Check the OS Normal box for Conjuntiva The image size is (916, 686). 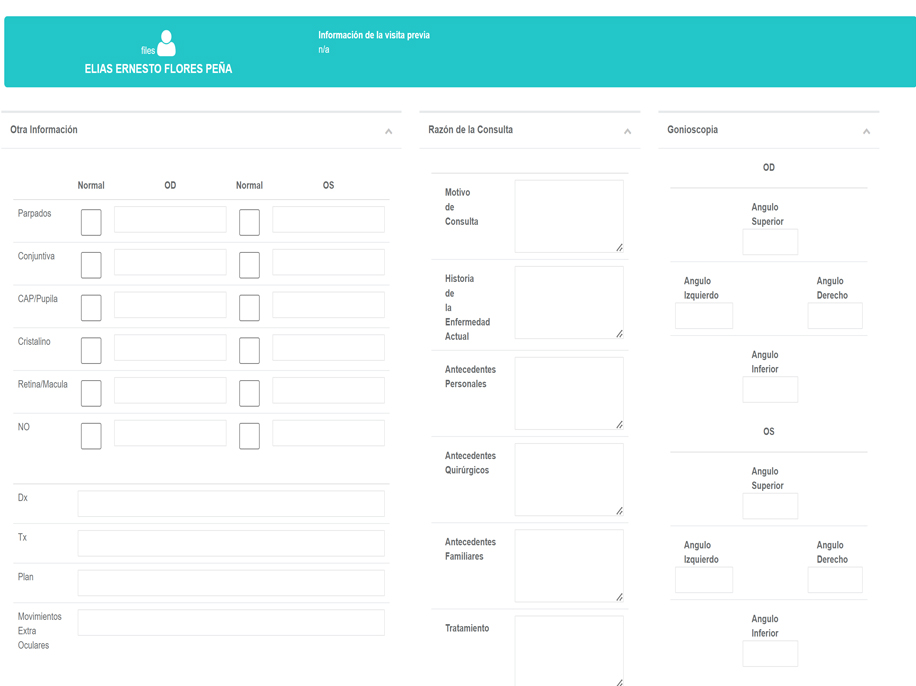pyautogui.click(x=249, y=265)
